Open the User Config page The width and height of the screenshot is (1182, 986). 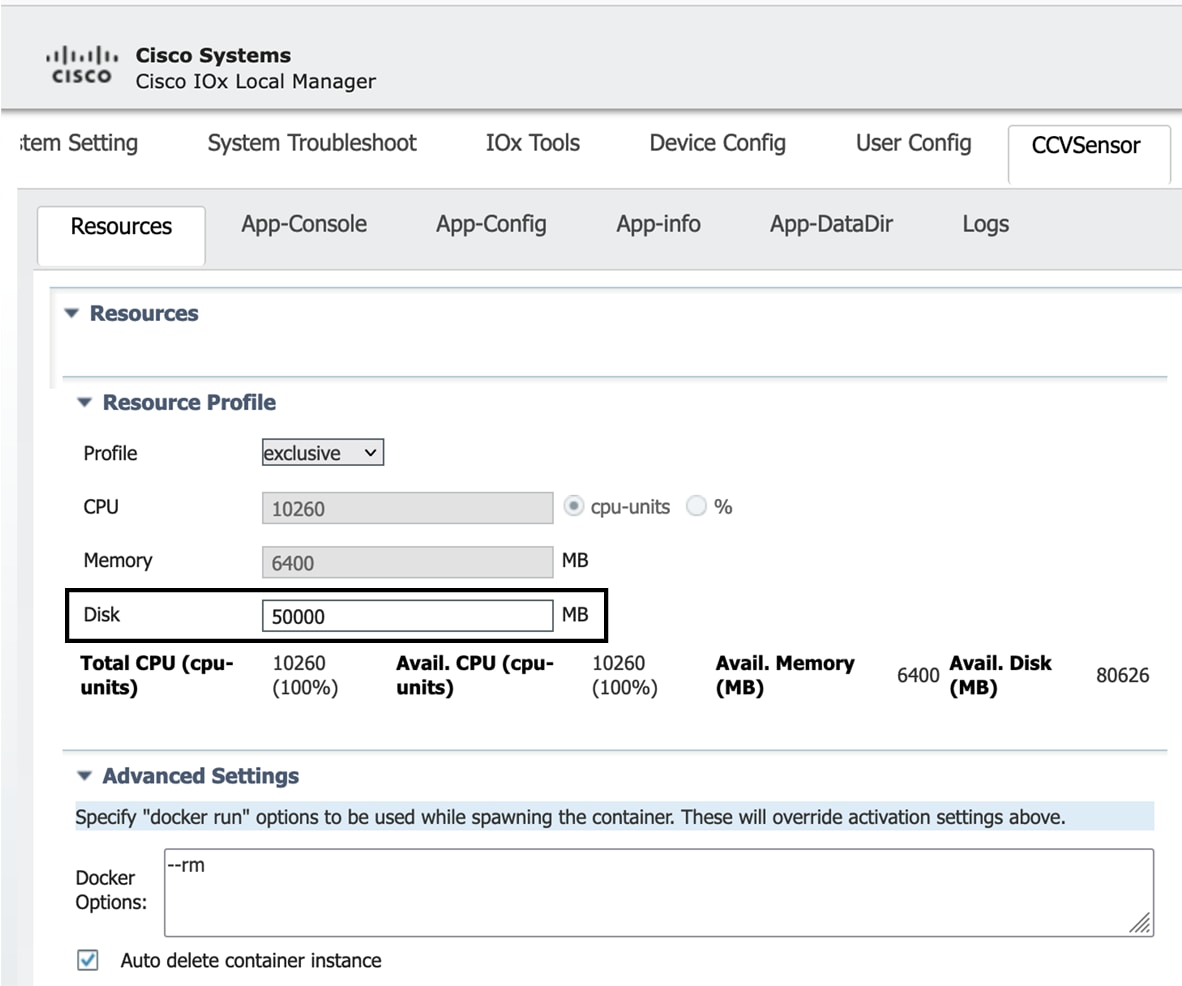click(912, 143)
